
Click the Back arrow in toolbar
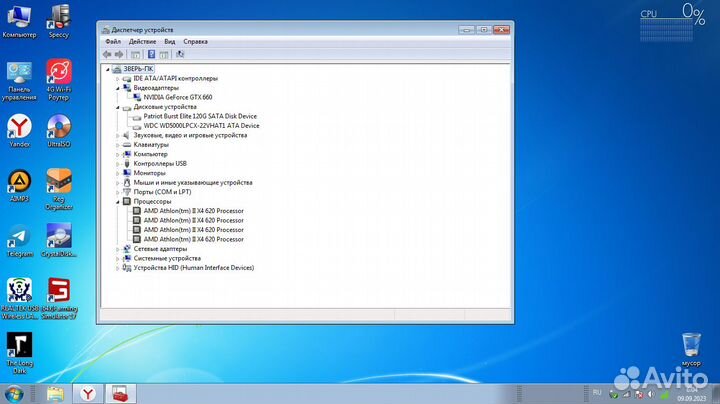click(106, 54)
